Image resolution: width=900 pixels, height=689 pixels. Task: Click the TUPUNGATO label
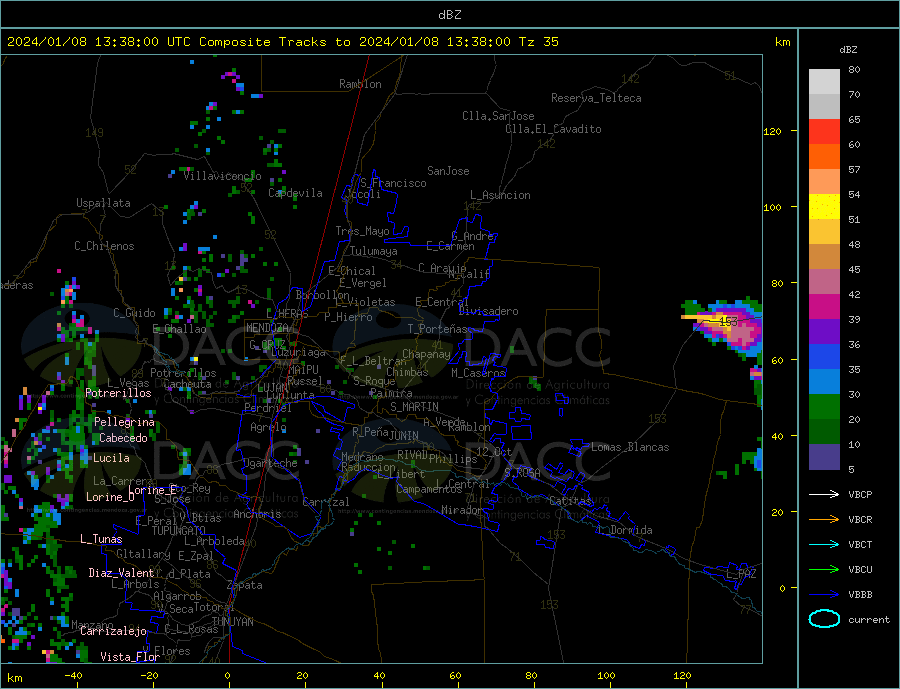click(x=179, y=531)
